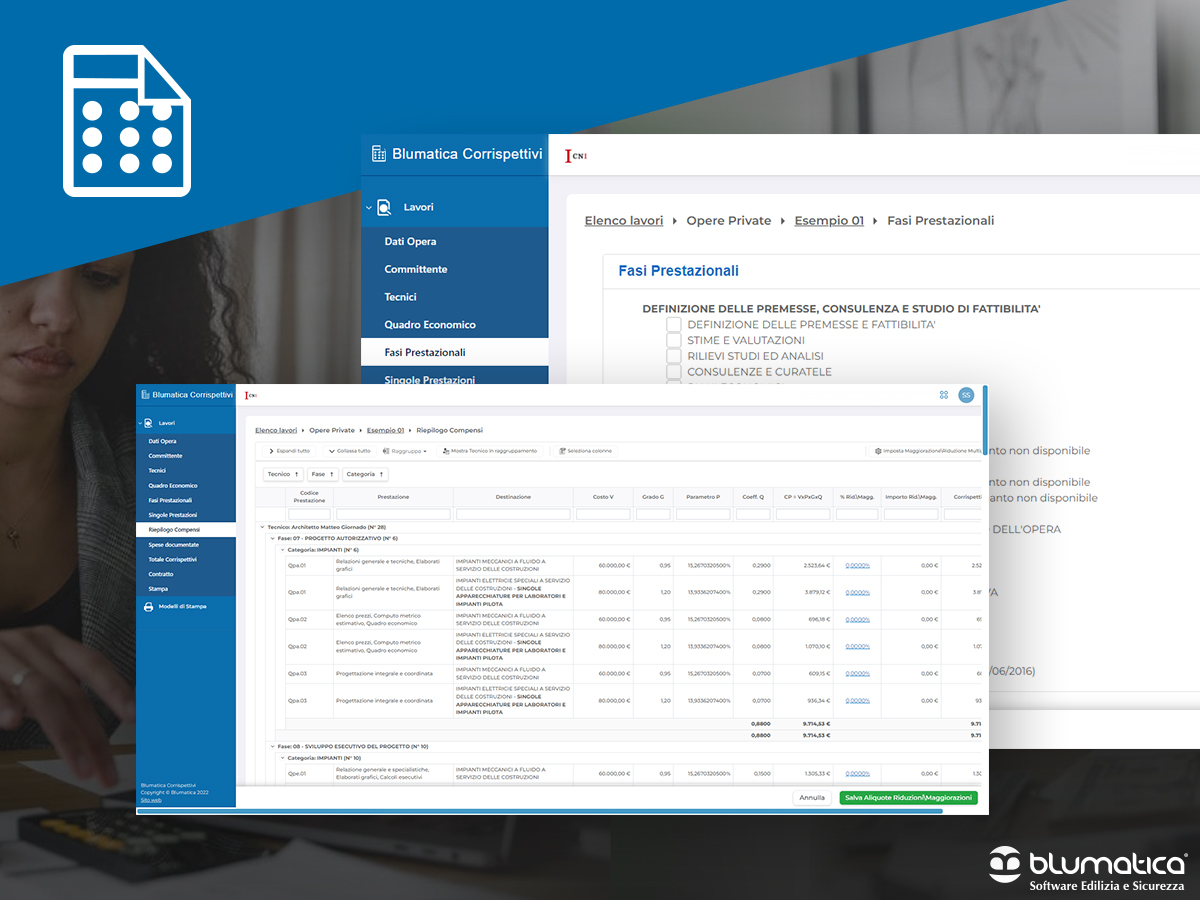1200x900 pixels.
Task: Click the CNI logo in the front window header
Action: click(250, 395)
